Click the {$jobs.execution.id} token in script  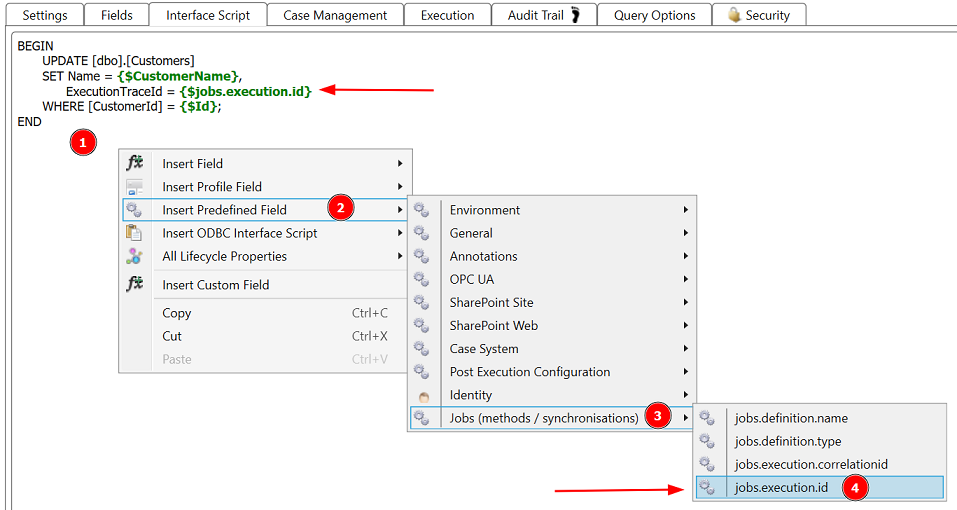tap(245, 92)
